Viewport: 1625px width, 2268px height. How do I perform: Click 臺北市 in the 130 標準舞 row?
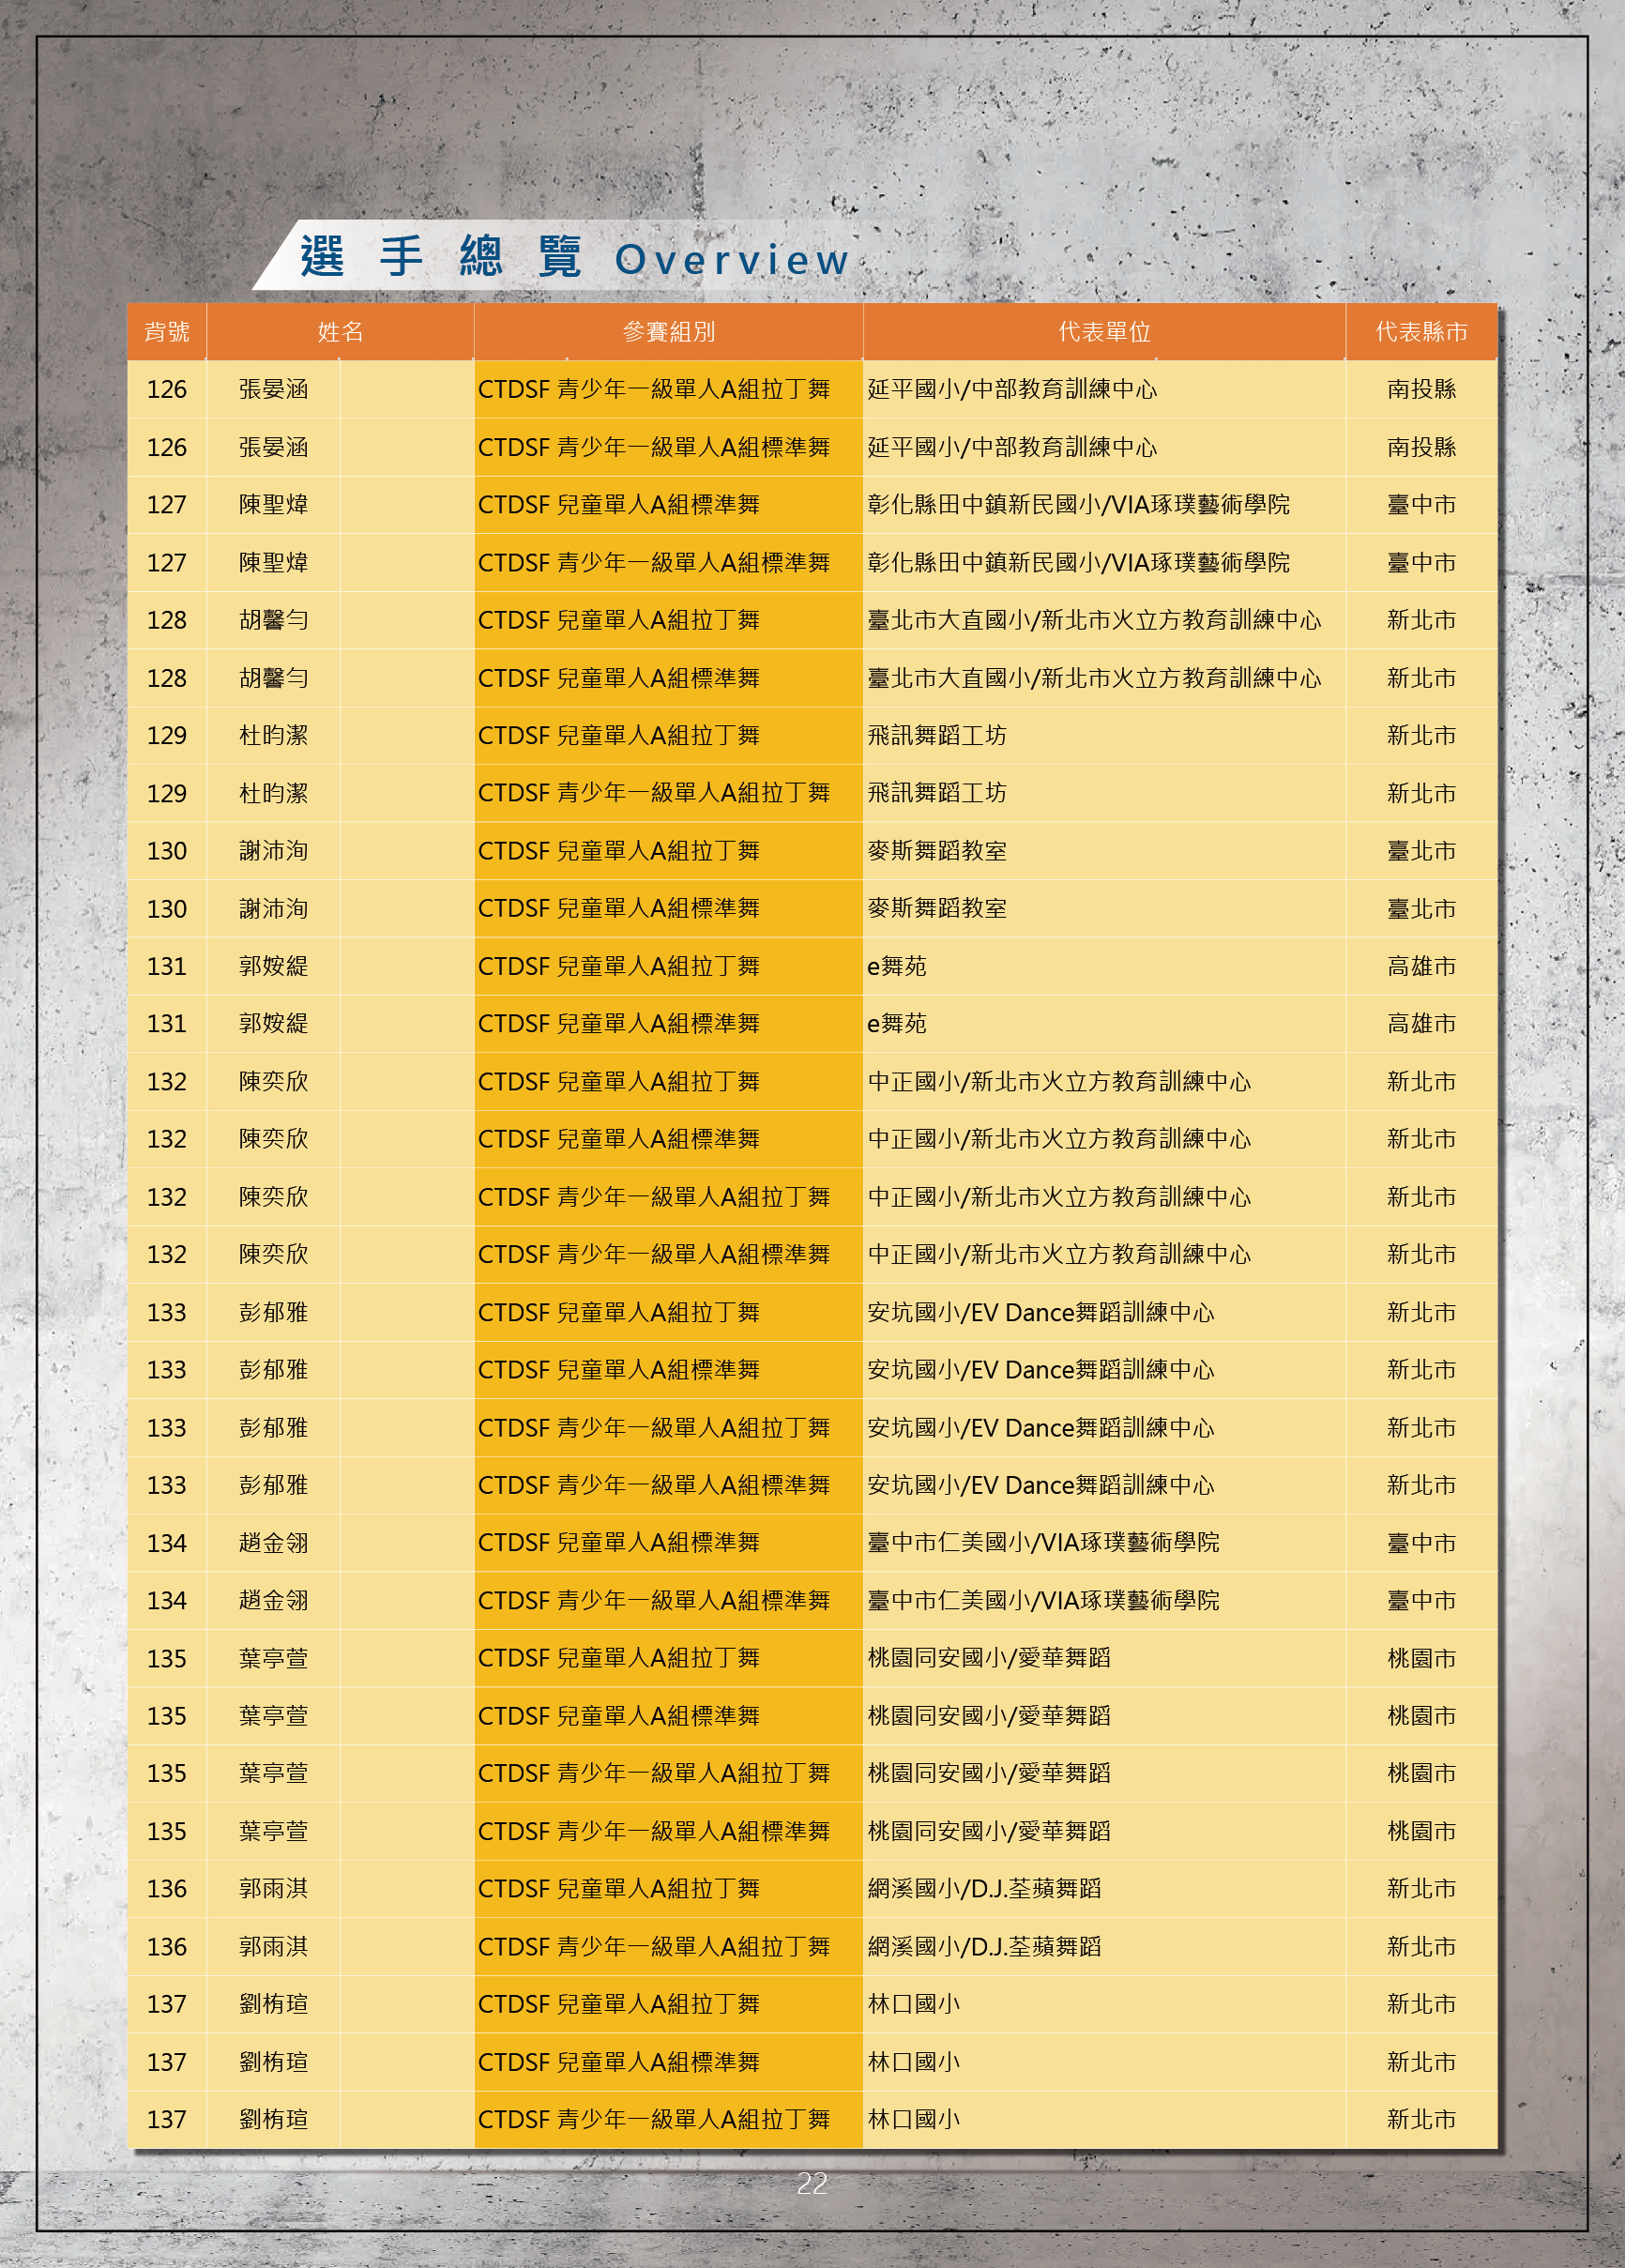coord(1421,909)
